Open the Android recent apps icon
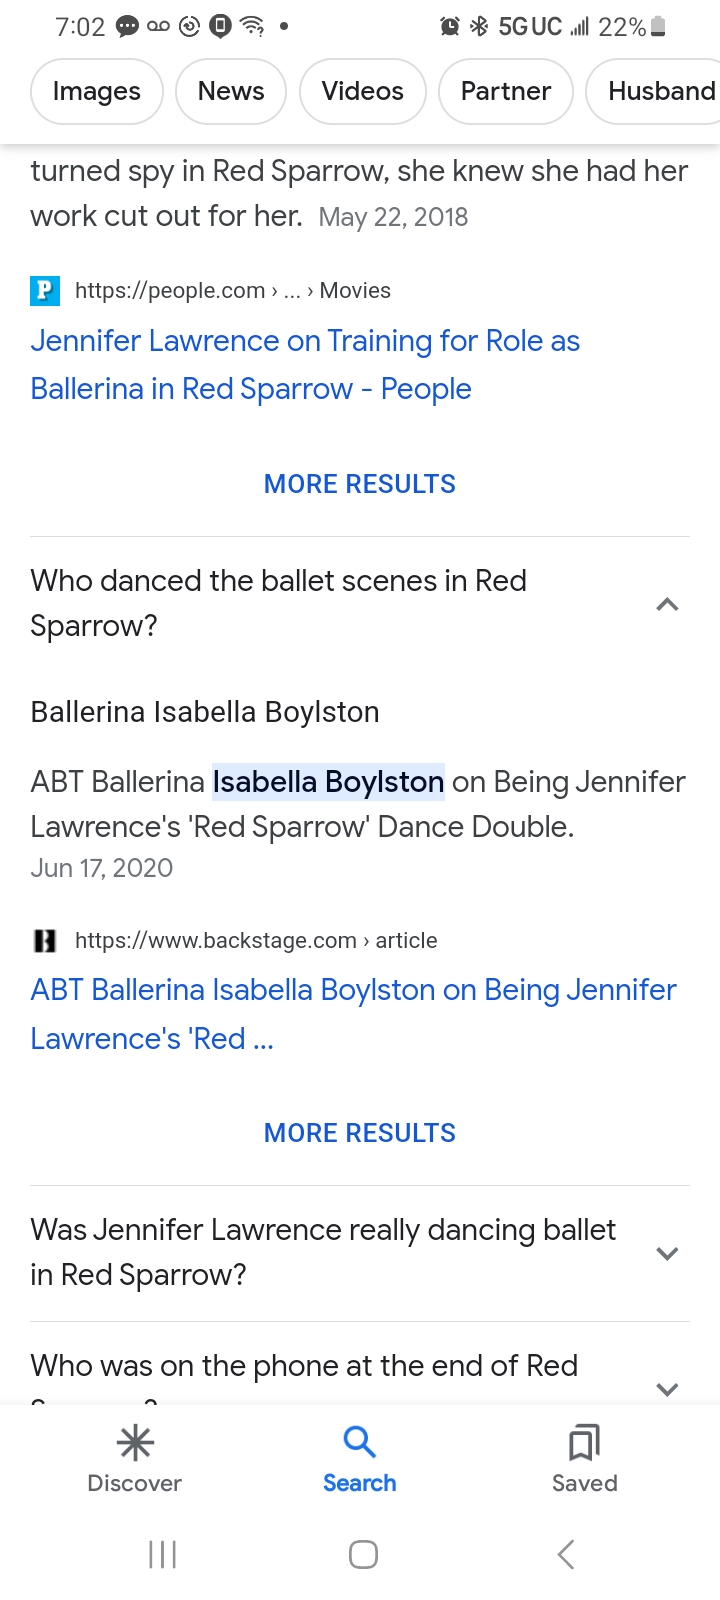 pyautogui.click(x=162, y=1554)
